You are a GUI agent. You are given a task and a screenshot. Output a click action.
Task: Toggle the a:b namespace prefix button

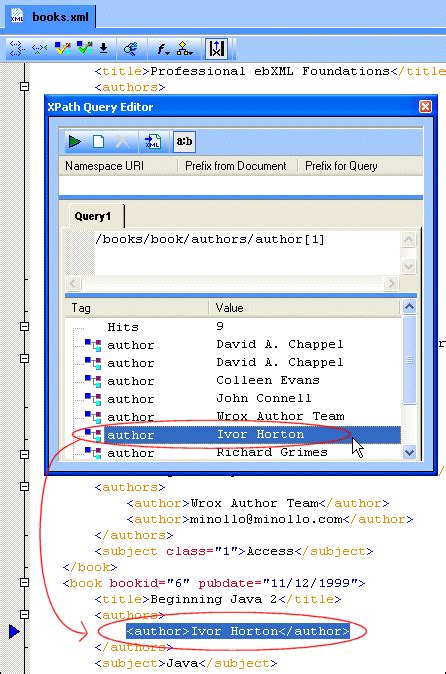point(184,141)
